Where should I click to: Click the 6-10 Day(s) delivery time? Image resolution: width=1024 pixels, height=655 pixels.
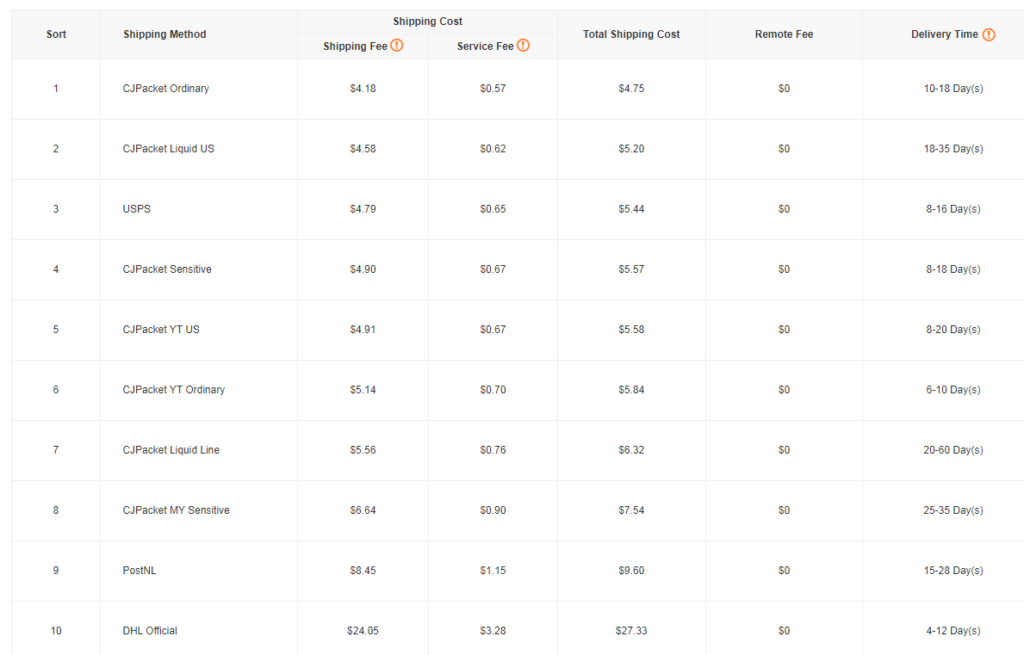pos(953,390)
